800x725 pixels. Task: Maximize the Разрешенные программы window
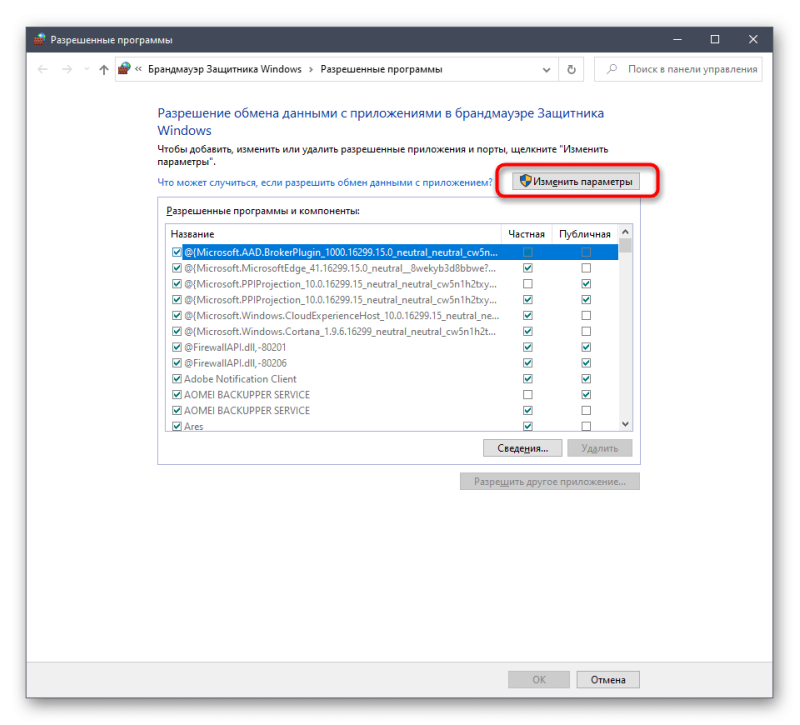click(x=715, y=39)
